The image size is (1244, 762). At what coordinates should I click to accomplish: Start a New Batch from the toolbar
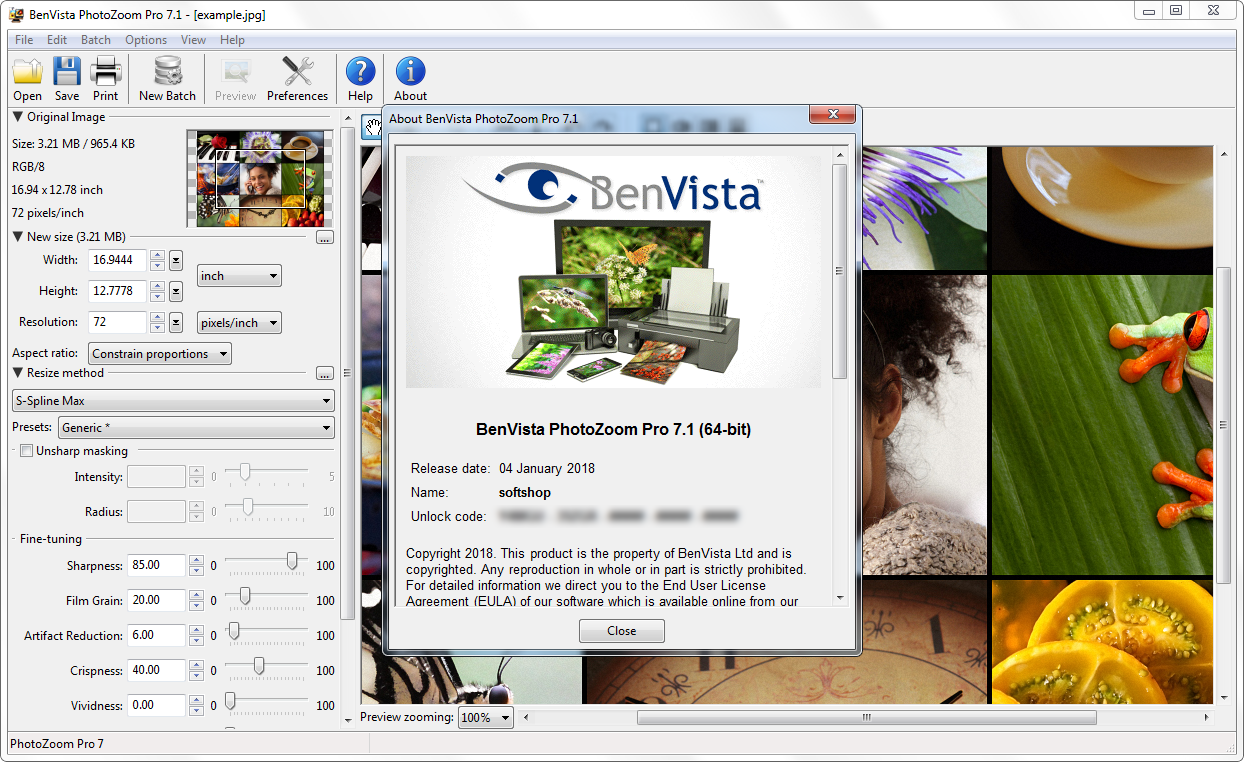[167, 79]
